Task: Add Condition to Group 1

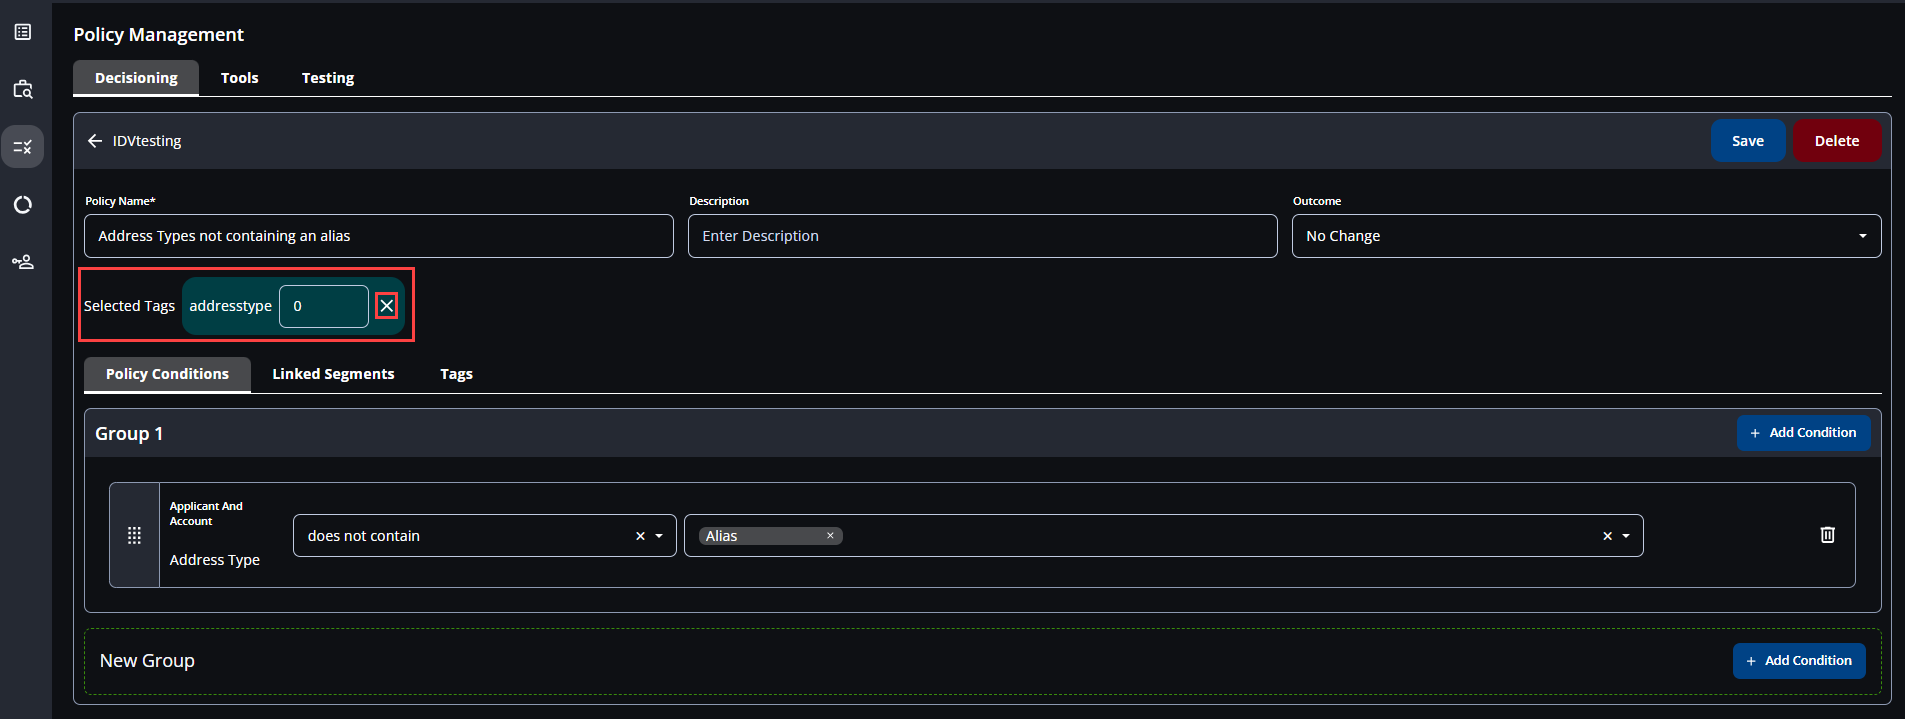Action: click(1803, 433)
